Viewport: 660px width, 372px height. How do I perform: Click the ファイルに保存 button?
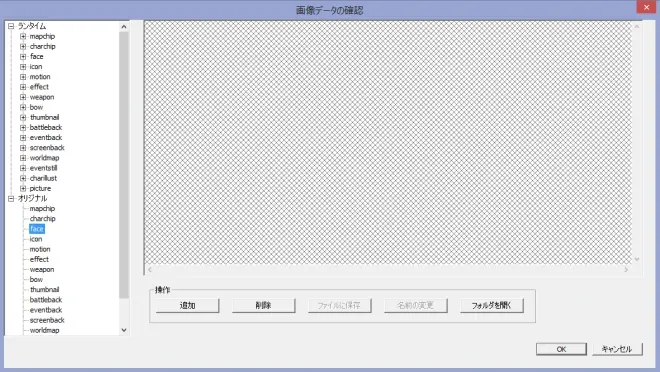click(x=339, y=306)
